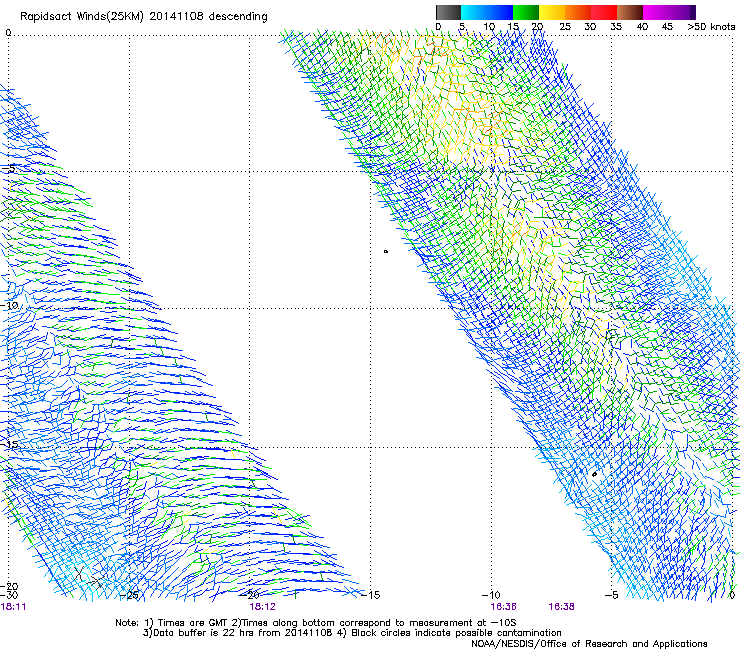The height and width of the screenshot is (650, 740).
Task: Click the '-30' longitude label on bottom axis
Action: 9,595
